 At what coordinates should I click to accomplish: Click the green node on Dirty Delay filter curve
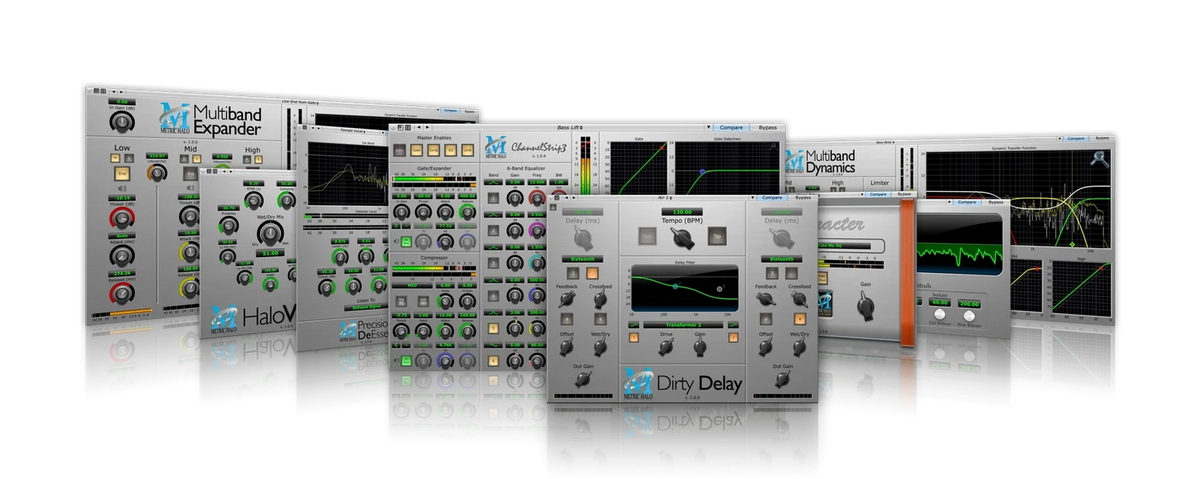[675, 286]
